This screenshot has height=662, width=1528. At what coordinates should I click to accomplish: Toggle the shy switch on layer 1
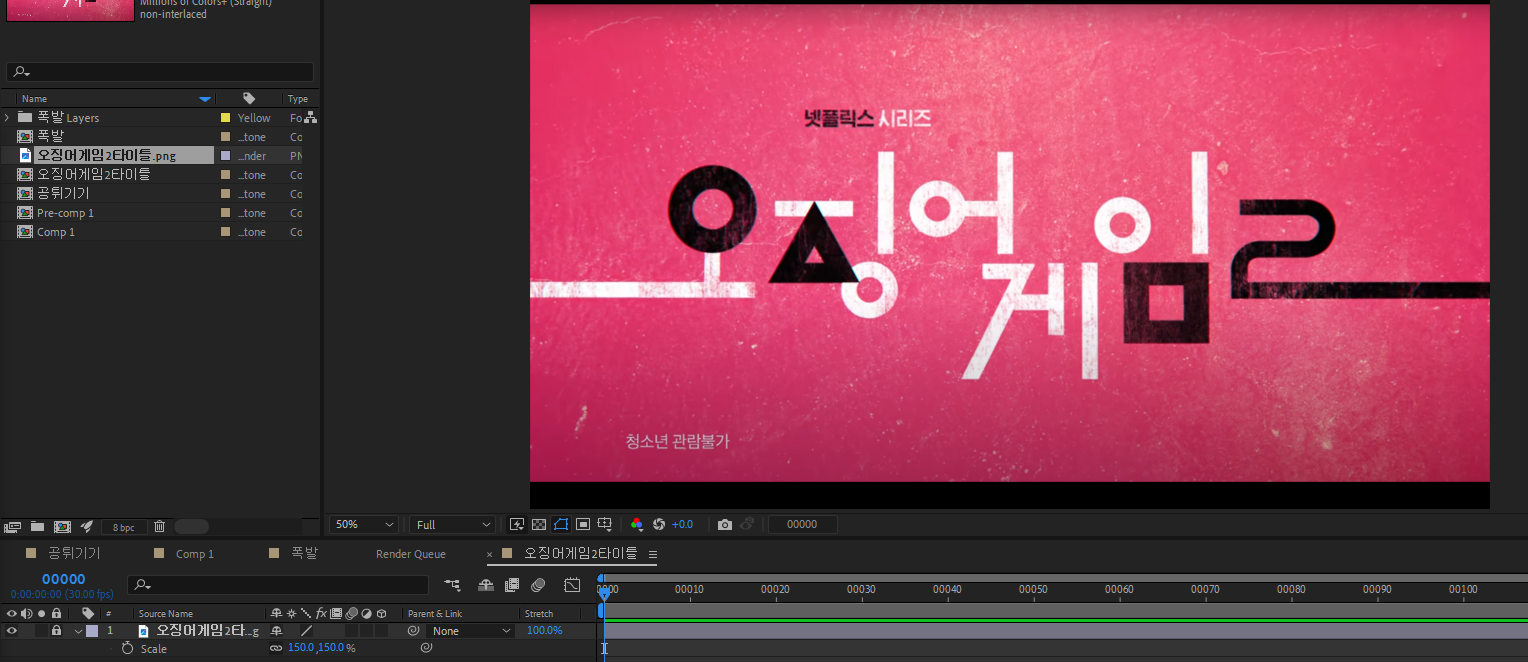[x=276, y=631]
